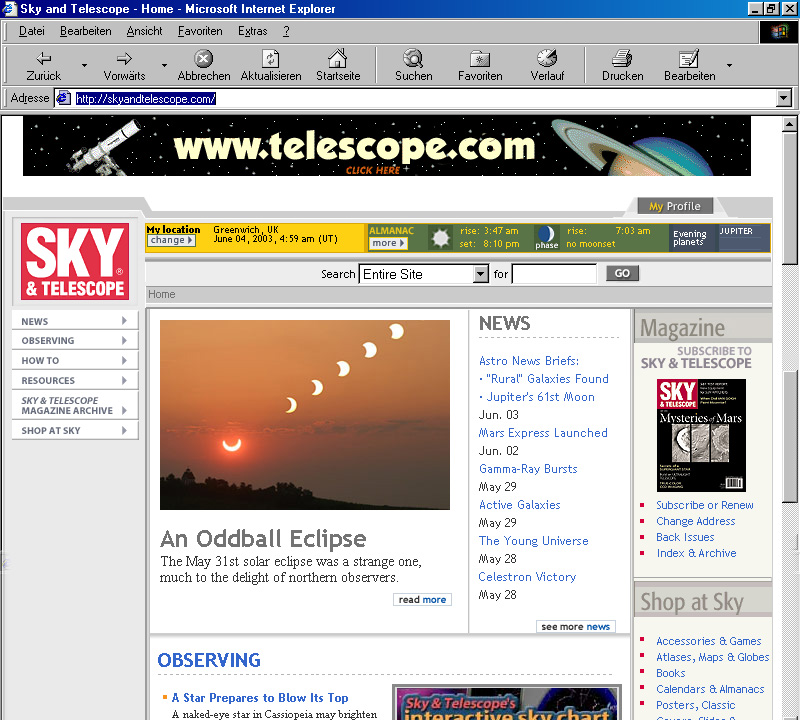Click the Evening planets JUPITER panel
This screenshot has width=800, height=720.
(x=719, y=238)
